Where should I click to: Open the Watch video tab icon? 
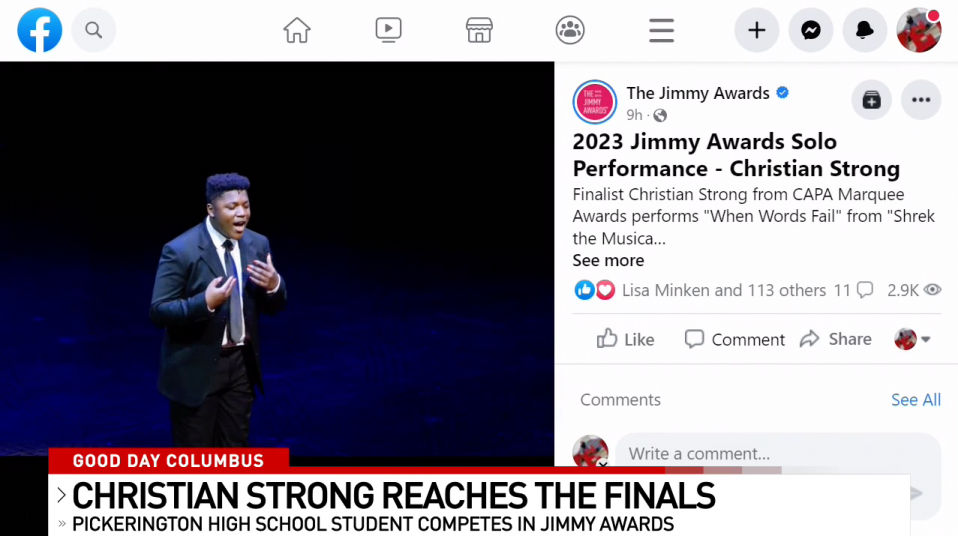(388, 30)
